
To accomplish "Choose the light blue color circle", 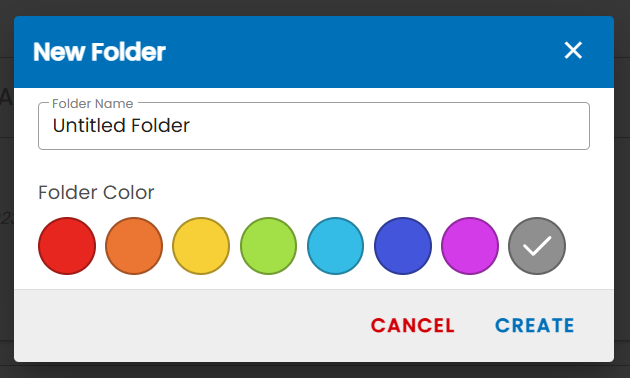I will pyautogui.click(x=335, y=246).
